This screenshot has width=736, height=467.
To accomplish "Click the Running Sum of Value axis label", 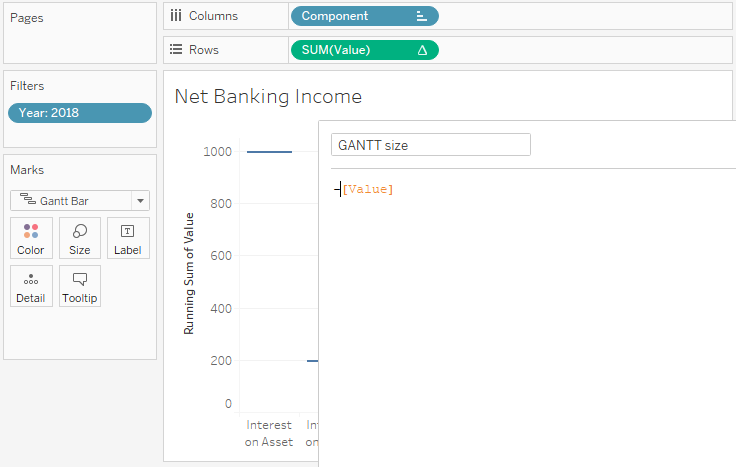I will pyautogui.click(x=189, y=274).
